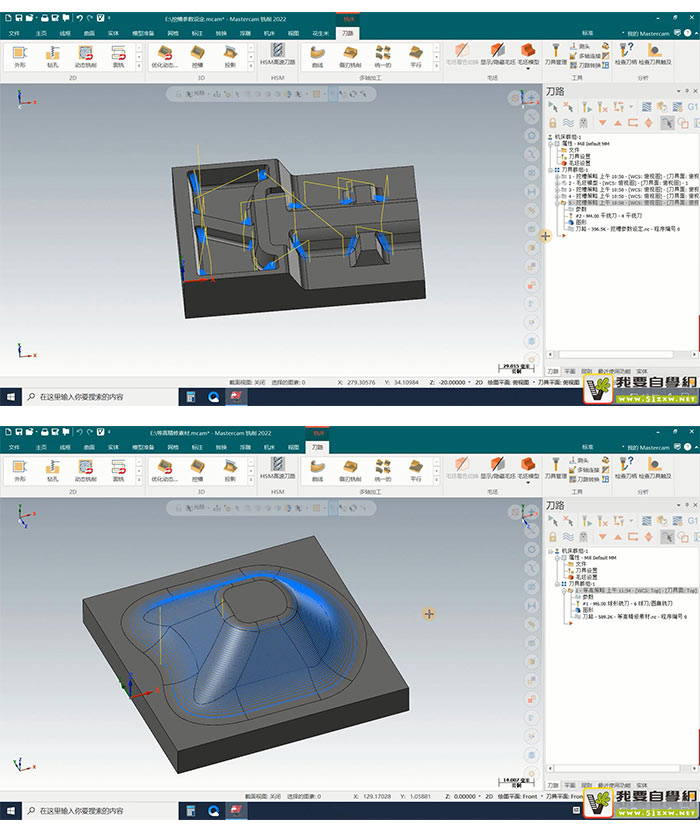The image size is (700, 829).
Task: Click G1 post icon in bottom 刀路 panel
Action: click(x=692, y=521)
